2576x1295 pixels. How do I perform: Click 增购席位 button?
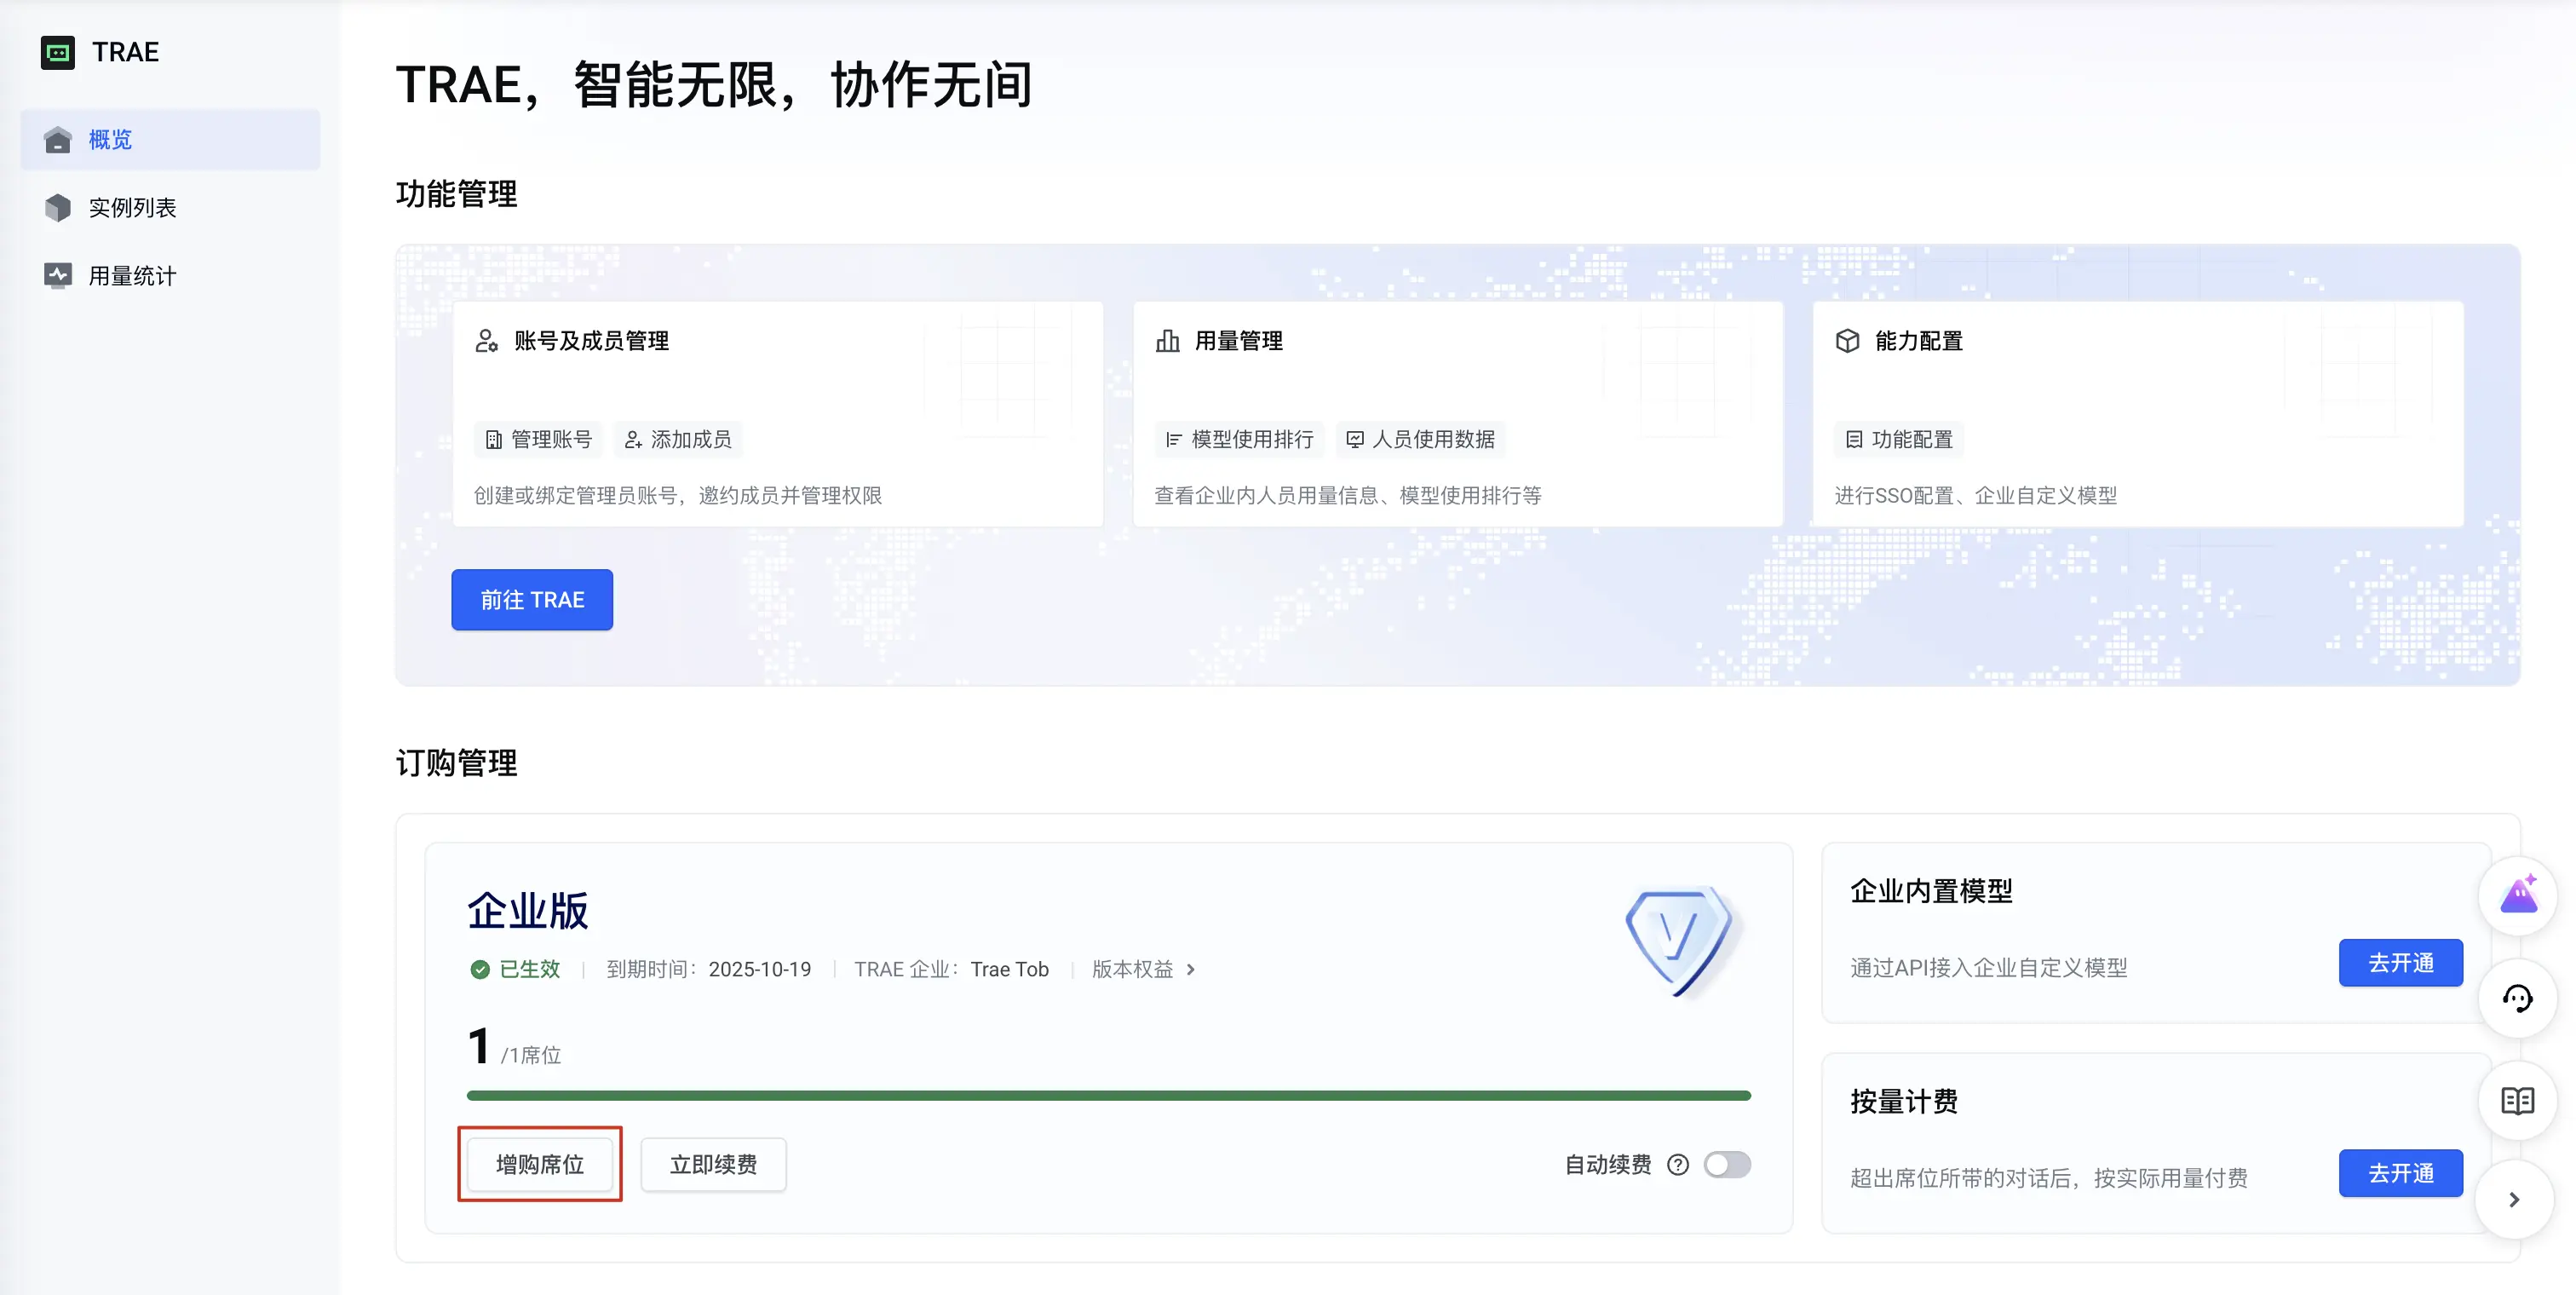[540, 1164]
